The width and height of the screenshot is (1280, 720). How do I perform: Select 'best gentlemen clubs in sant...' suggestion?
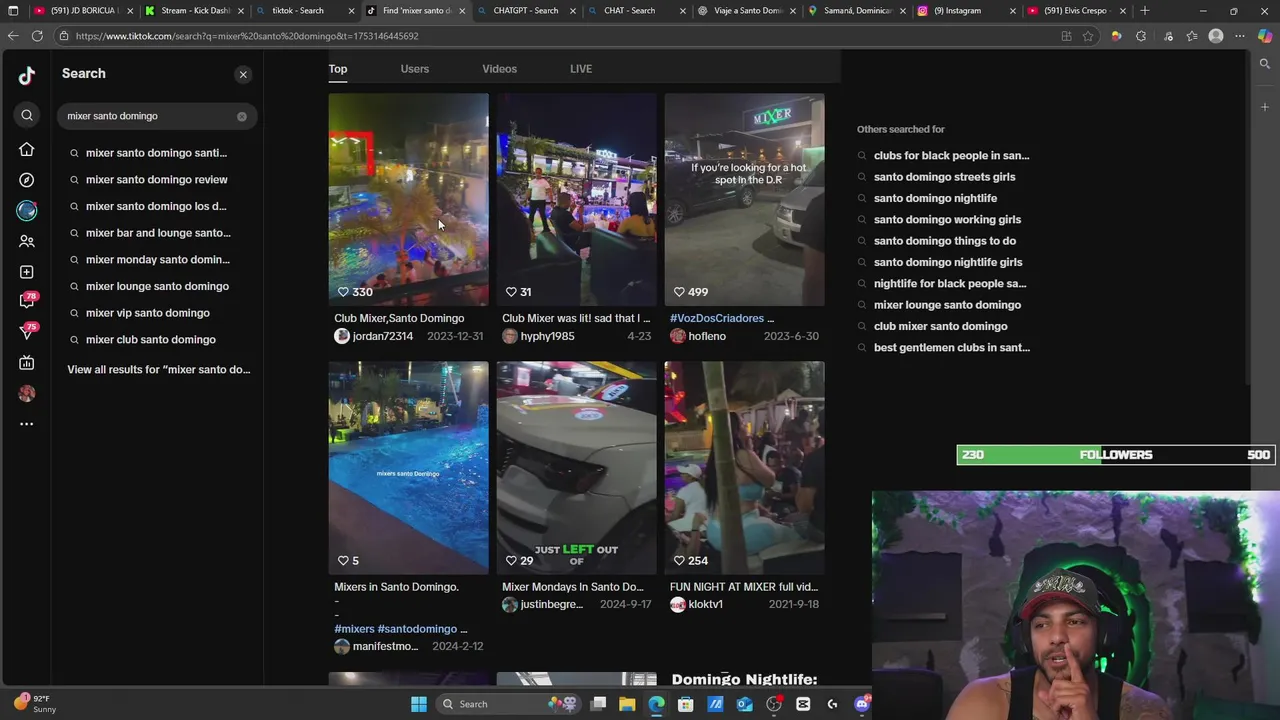pos(952,348)
